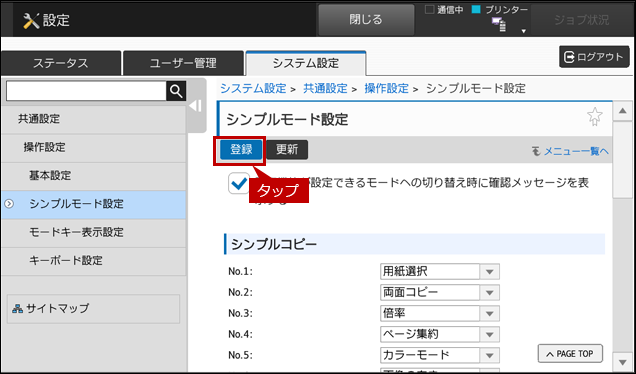
Task: Open 操作設定 in the sidebar
Action: [94, 148]
